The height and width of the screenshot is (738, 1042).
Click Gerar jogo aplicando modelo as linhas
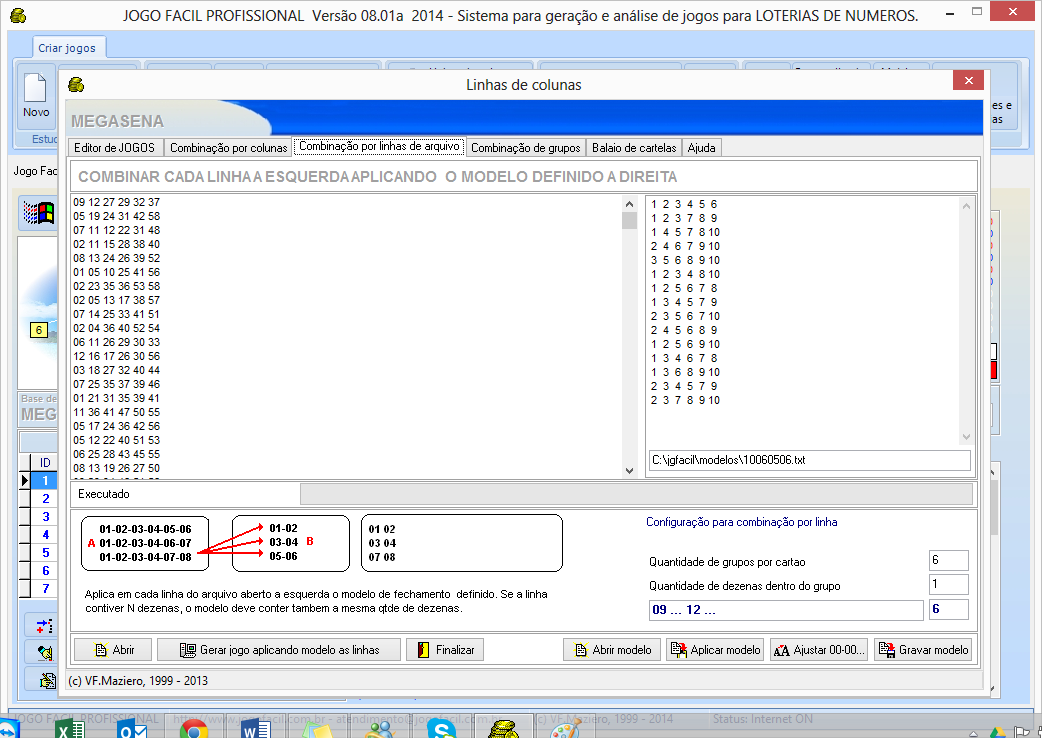[279, 649]
